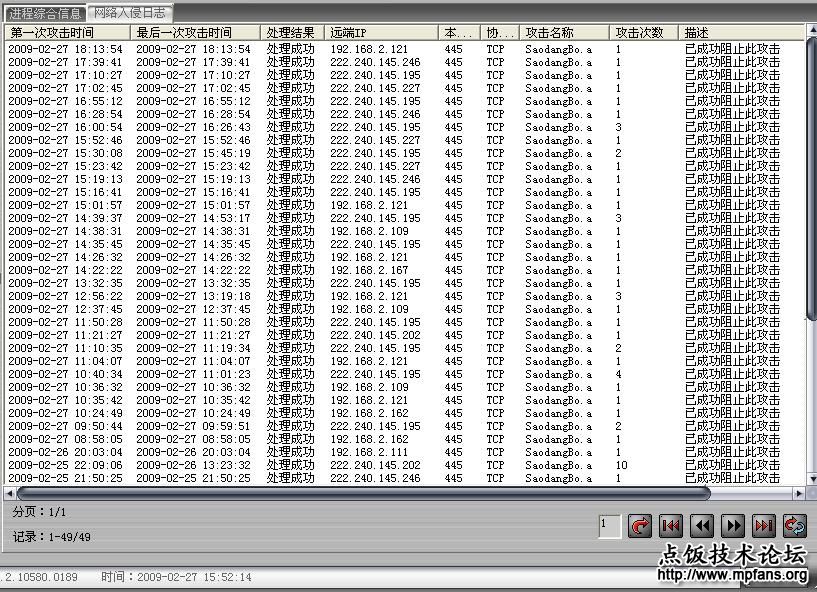Click the 攻击次数 column header

coord(643,33)
